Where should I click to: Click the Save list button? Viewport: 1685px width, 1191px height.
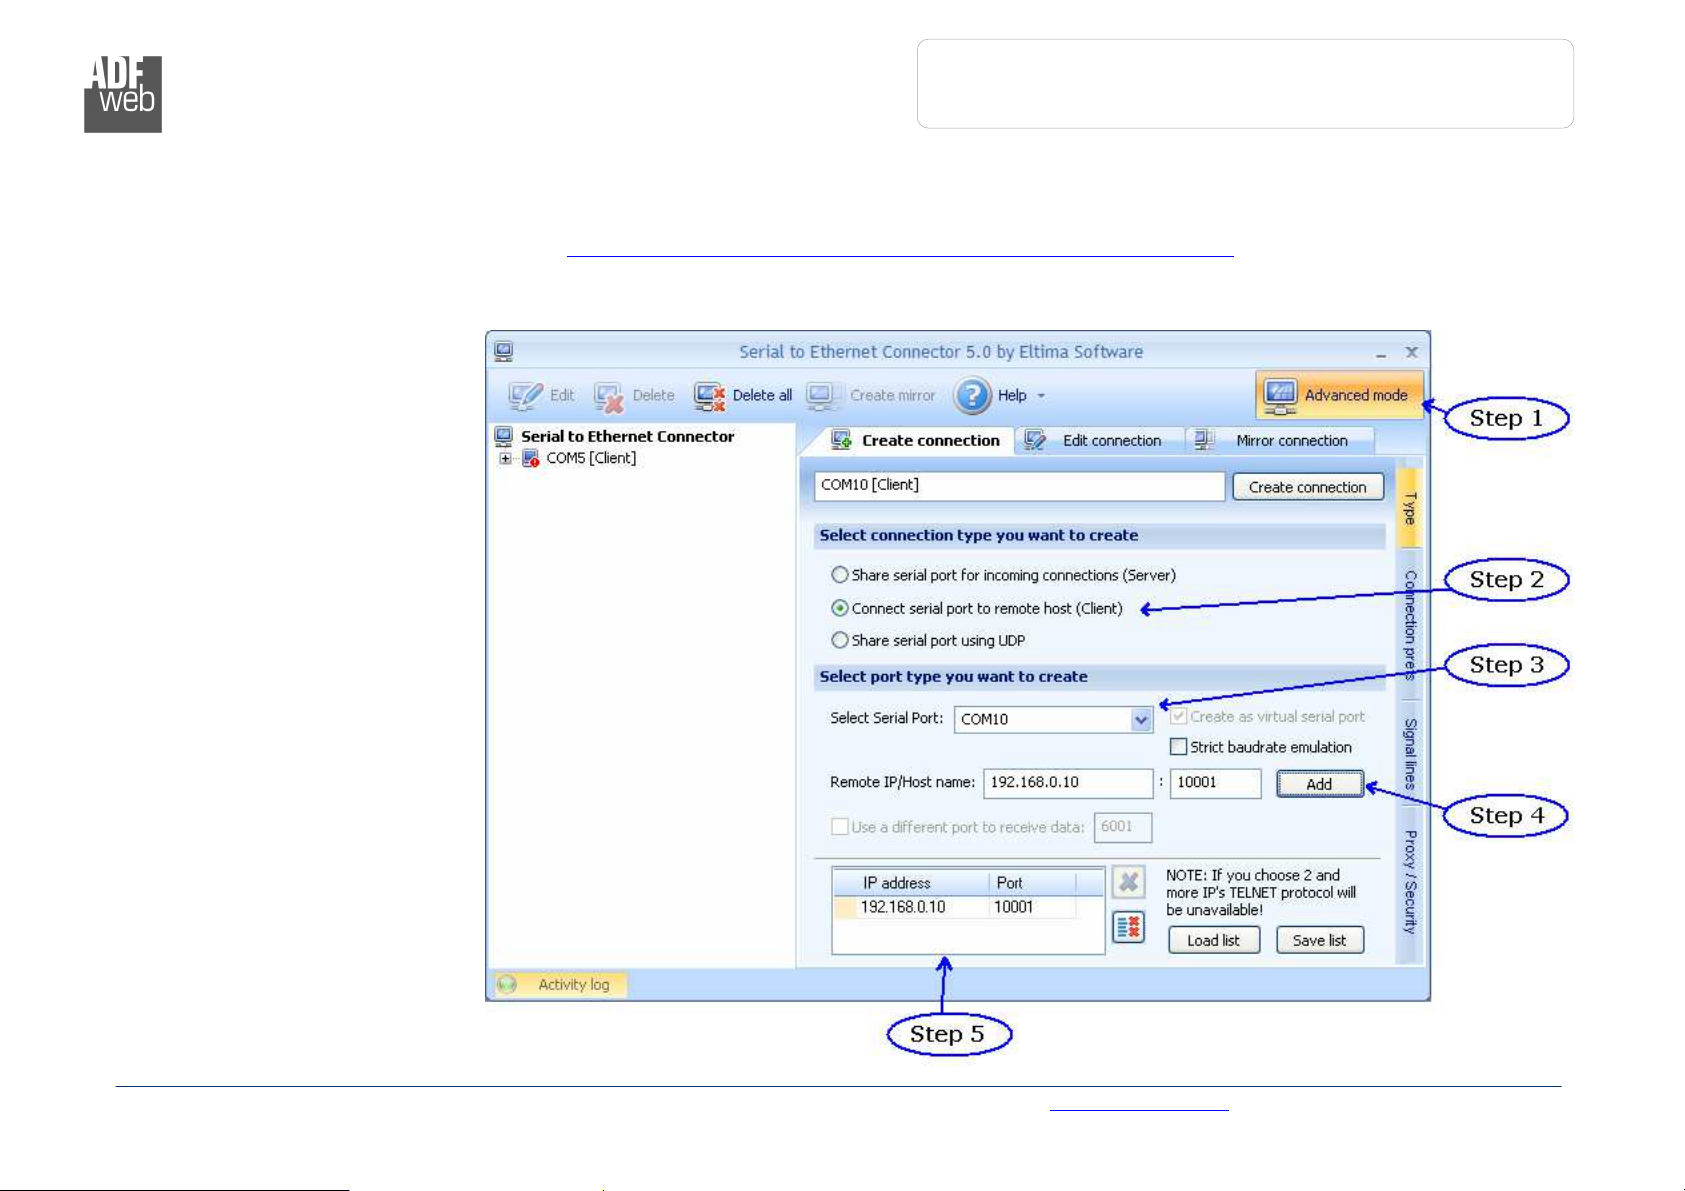click(x=1320, y=940)
